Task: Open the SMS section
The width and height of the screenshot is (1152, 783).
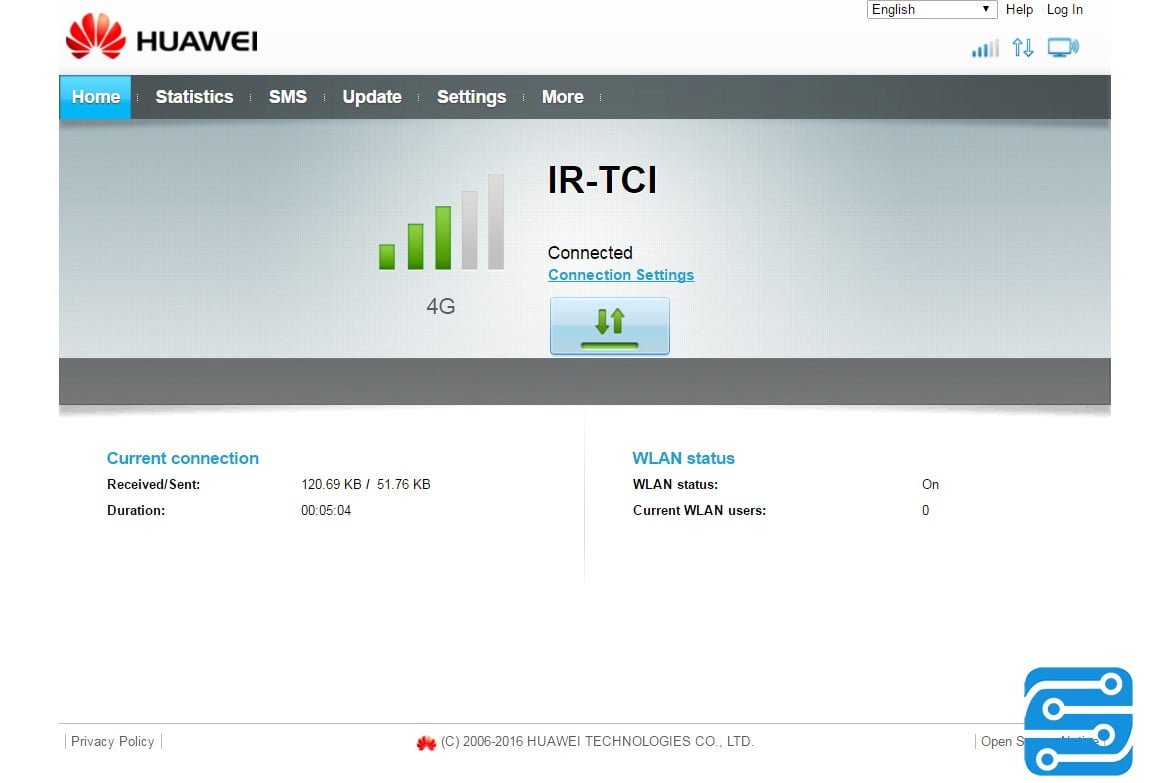Action: tap(287, 96)
